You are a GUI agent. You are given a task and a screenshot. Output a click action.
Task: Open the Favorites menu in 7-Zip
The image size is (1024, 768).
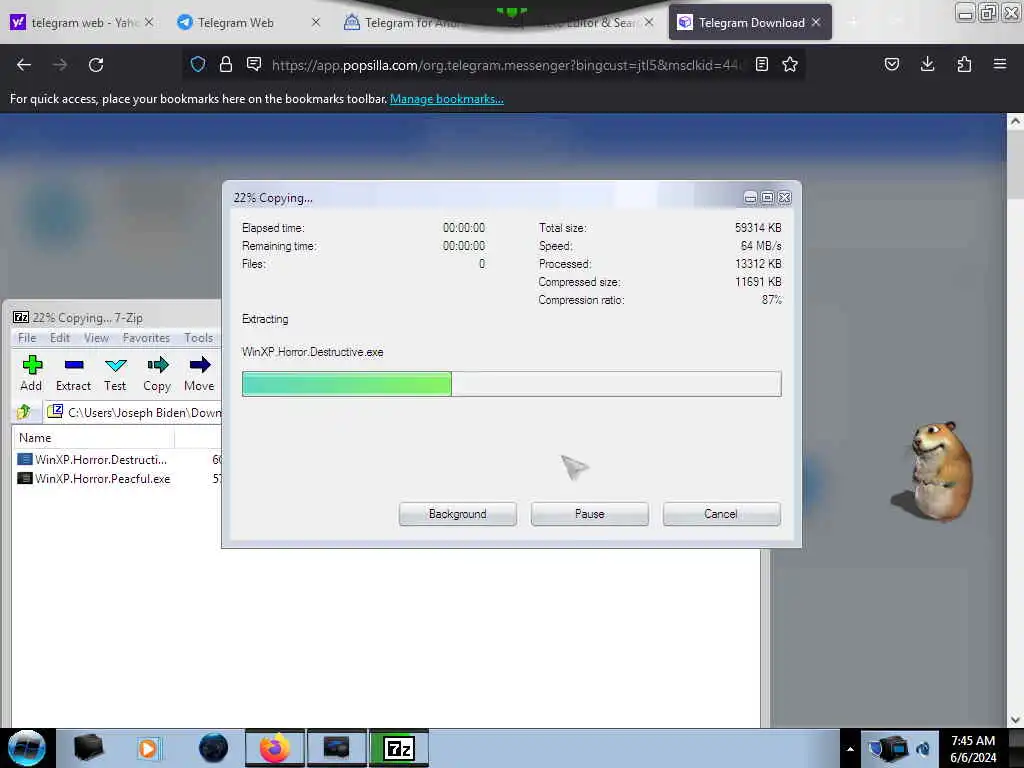[146, 338]
